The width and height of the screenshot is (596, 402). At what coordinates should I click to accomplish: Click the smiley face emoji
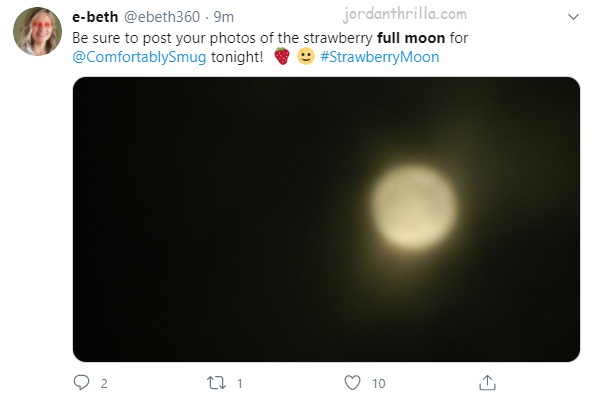(x=306, y=56)
